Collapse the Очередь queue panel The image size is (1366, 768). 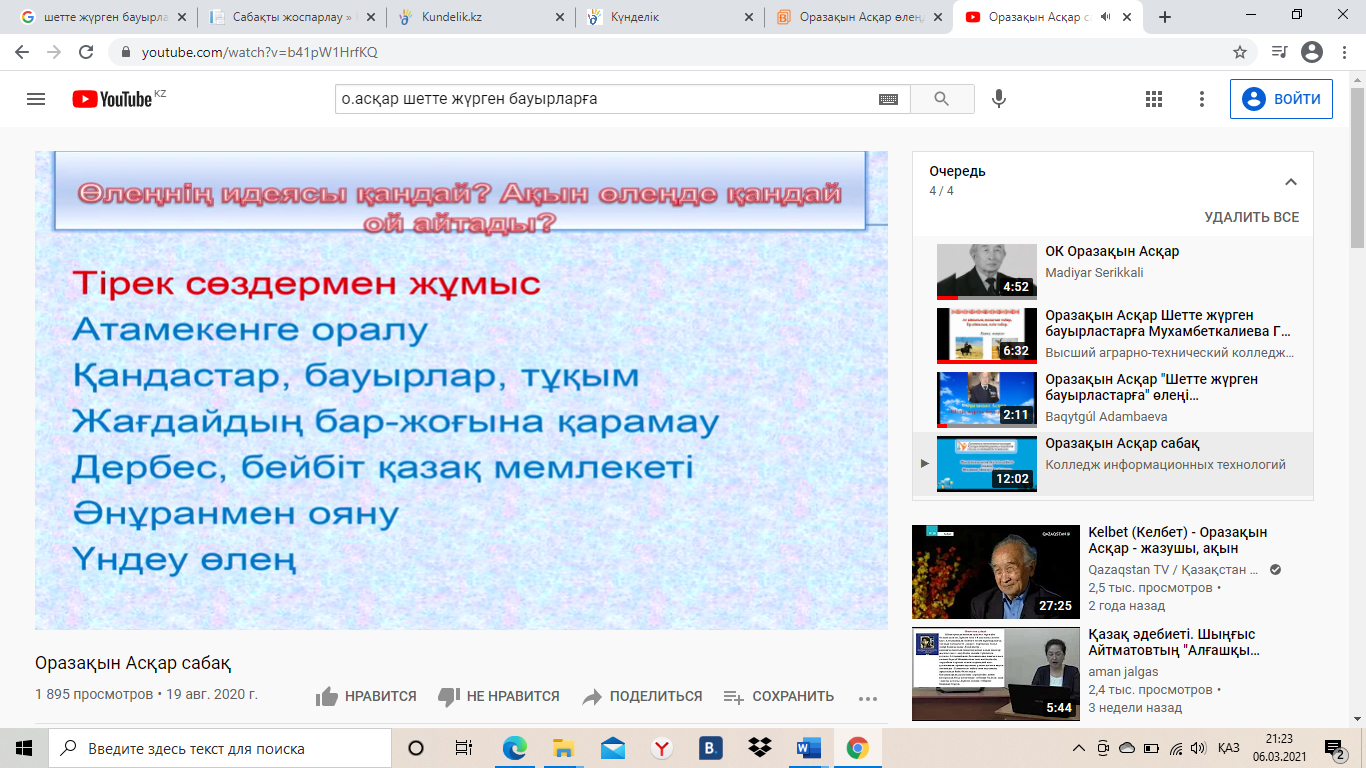click(1290, 182)
